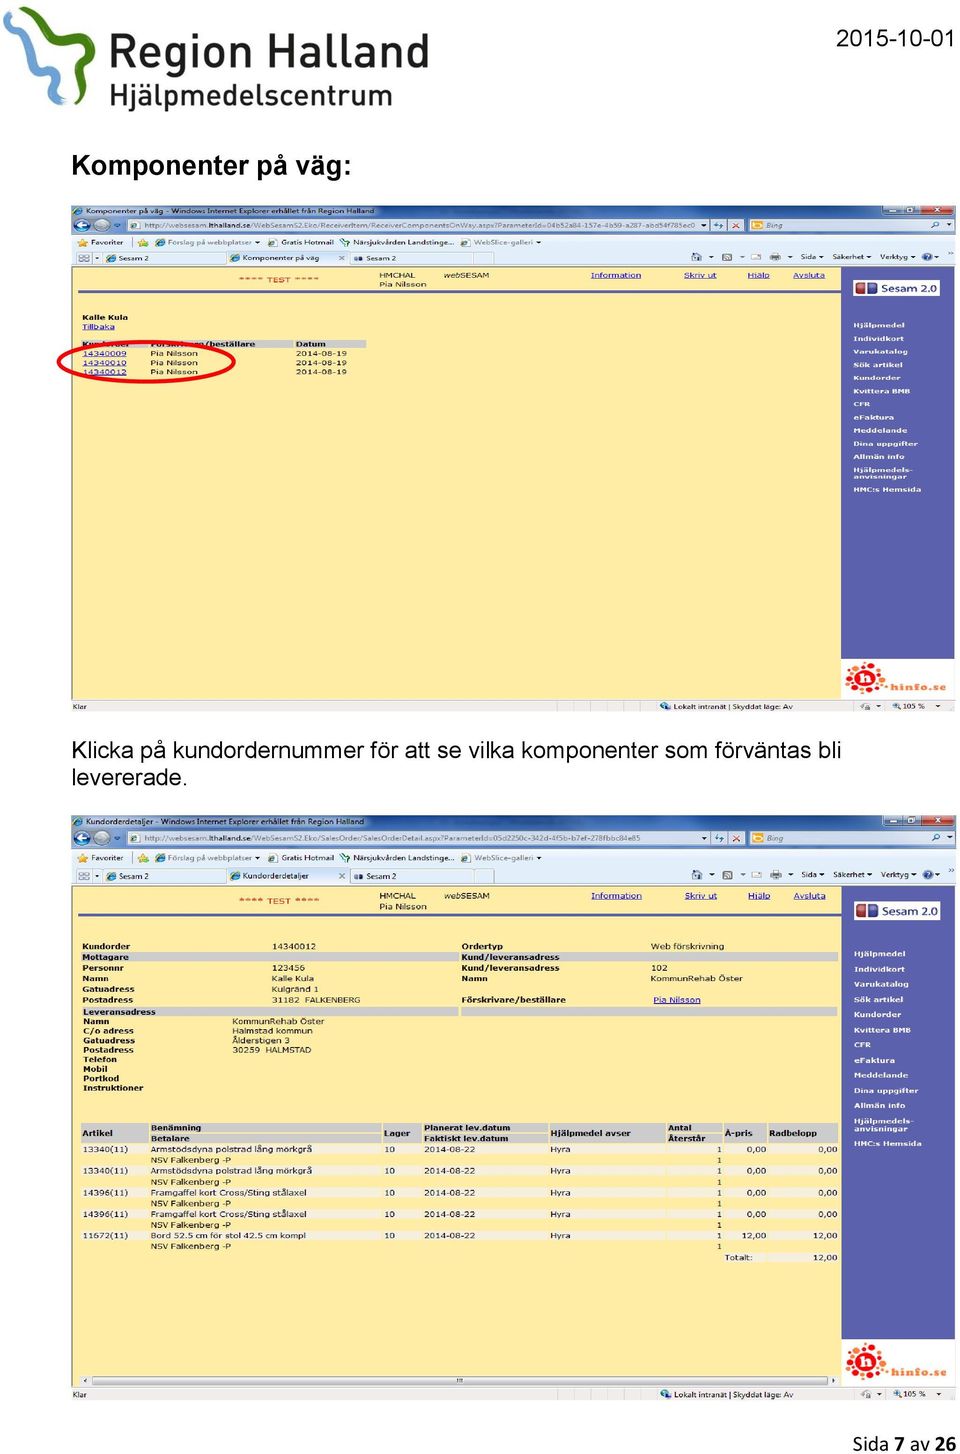Click the home icon in Komponenter på väg toolbar
Screen dimensions: 960x1454
point(696,257)
